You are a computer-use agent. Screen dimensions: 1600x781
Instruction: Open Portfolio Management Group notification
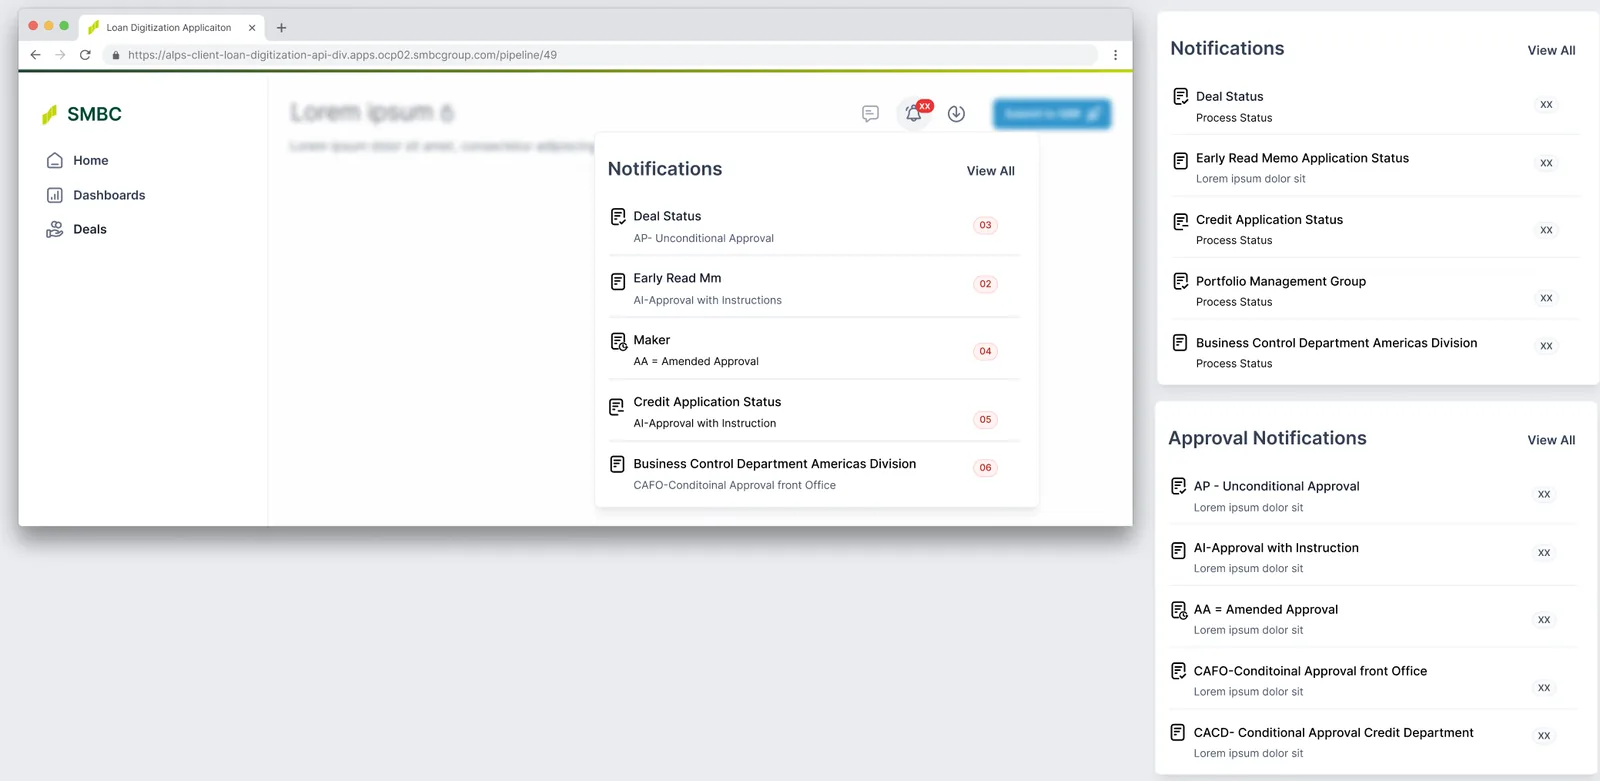click(1376, 291)
